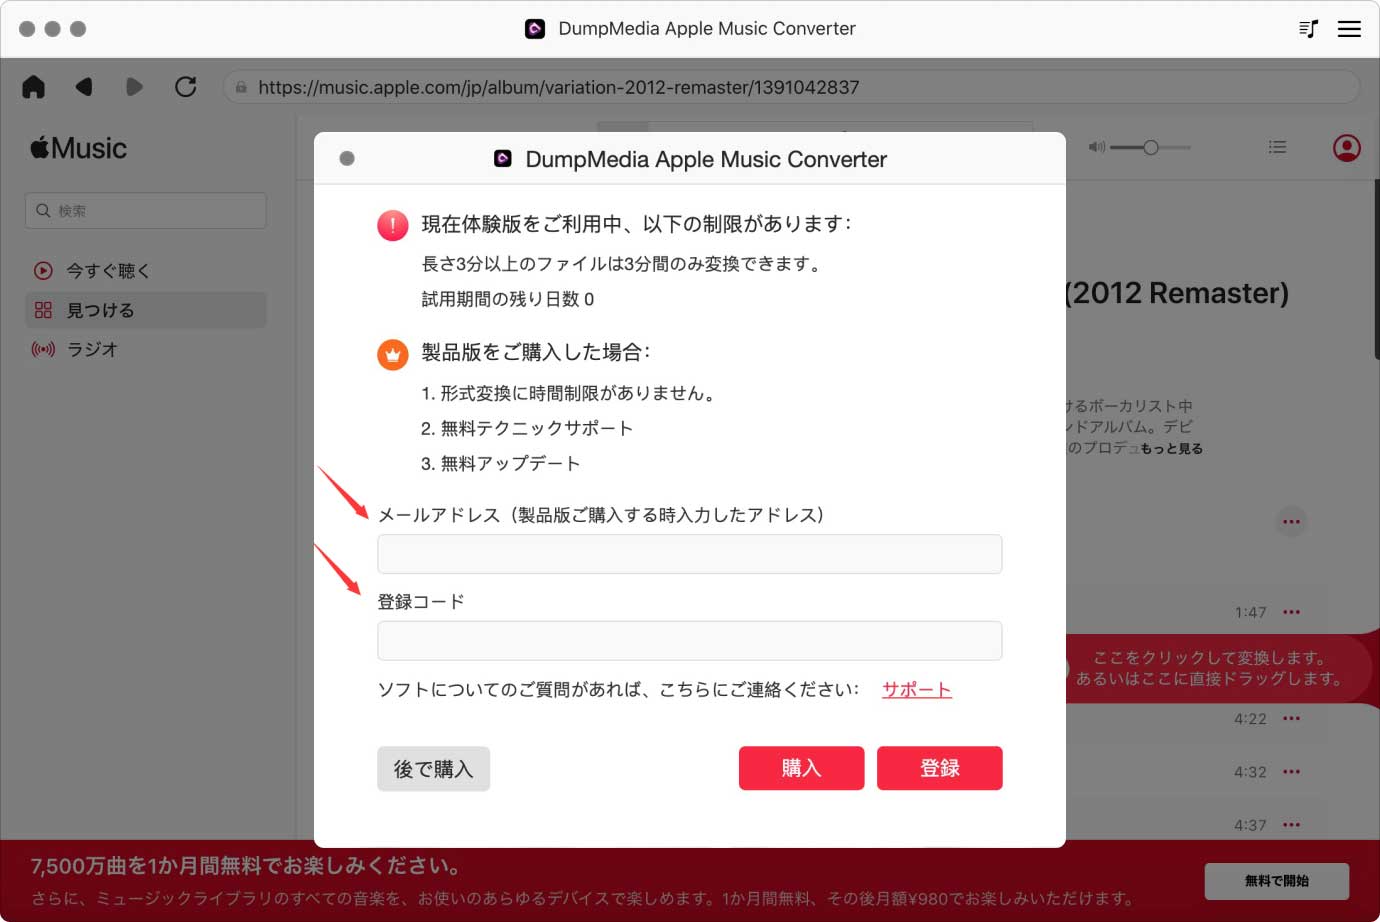Navigate forward with the right arrow
Image resolution: width=1380 pixels, height=922 pixels.
point(134,87)
